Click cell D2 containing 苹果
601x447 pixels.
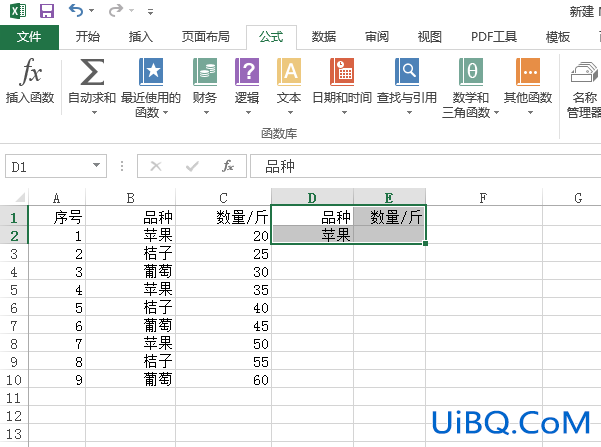(x=312, y=235)
